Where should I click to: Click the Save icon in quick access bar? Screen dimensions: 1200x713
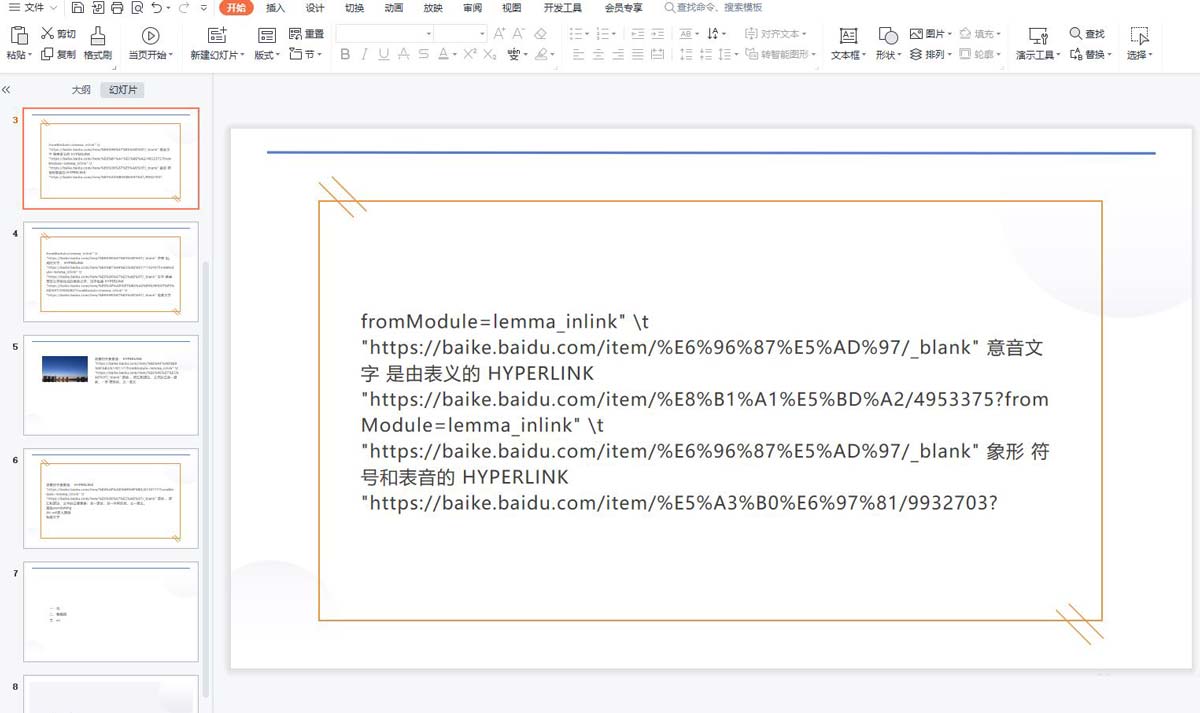(x=78, y=8)
